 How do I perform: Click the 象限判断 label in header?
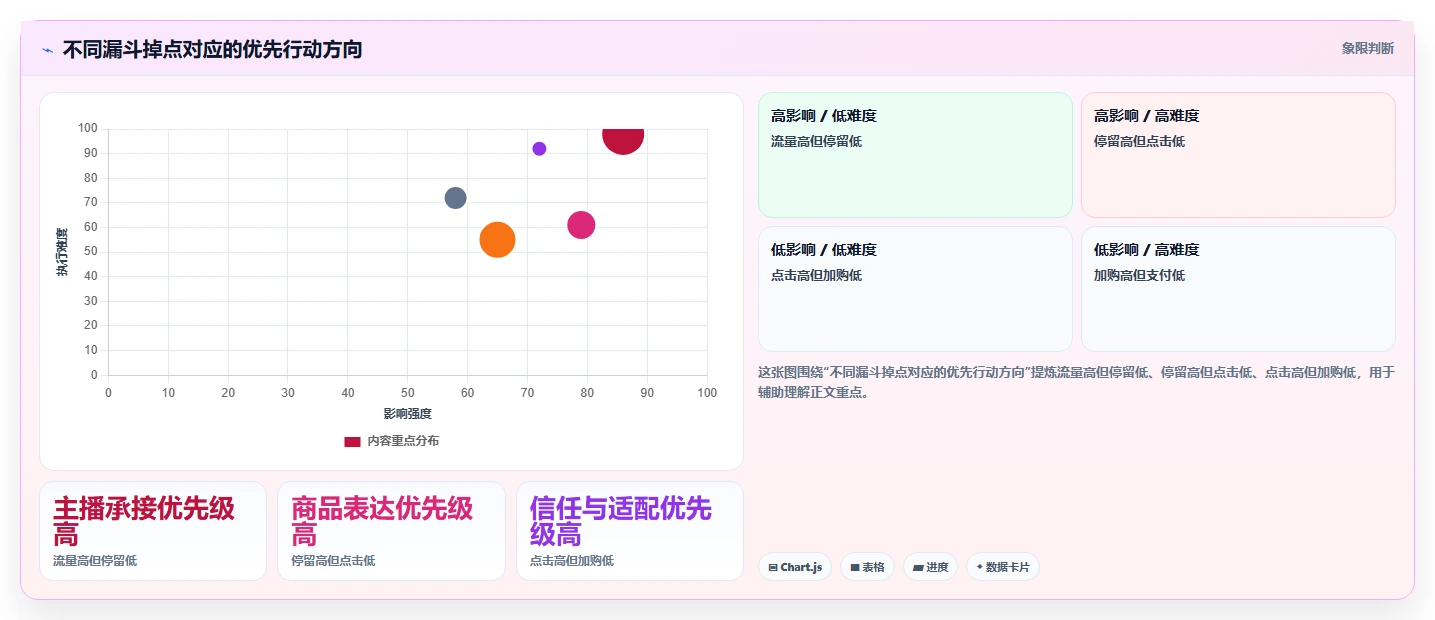point(1367,48)
